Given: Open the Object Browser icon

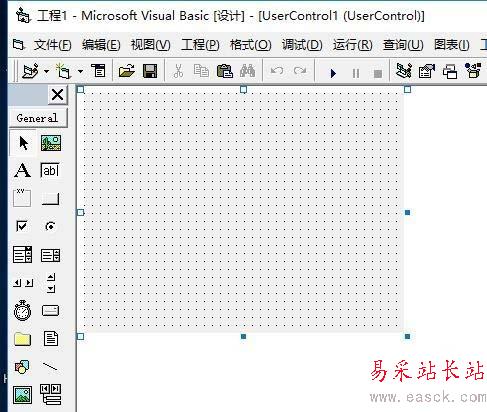Looking at the screenshot, I should tap(473, 71).
